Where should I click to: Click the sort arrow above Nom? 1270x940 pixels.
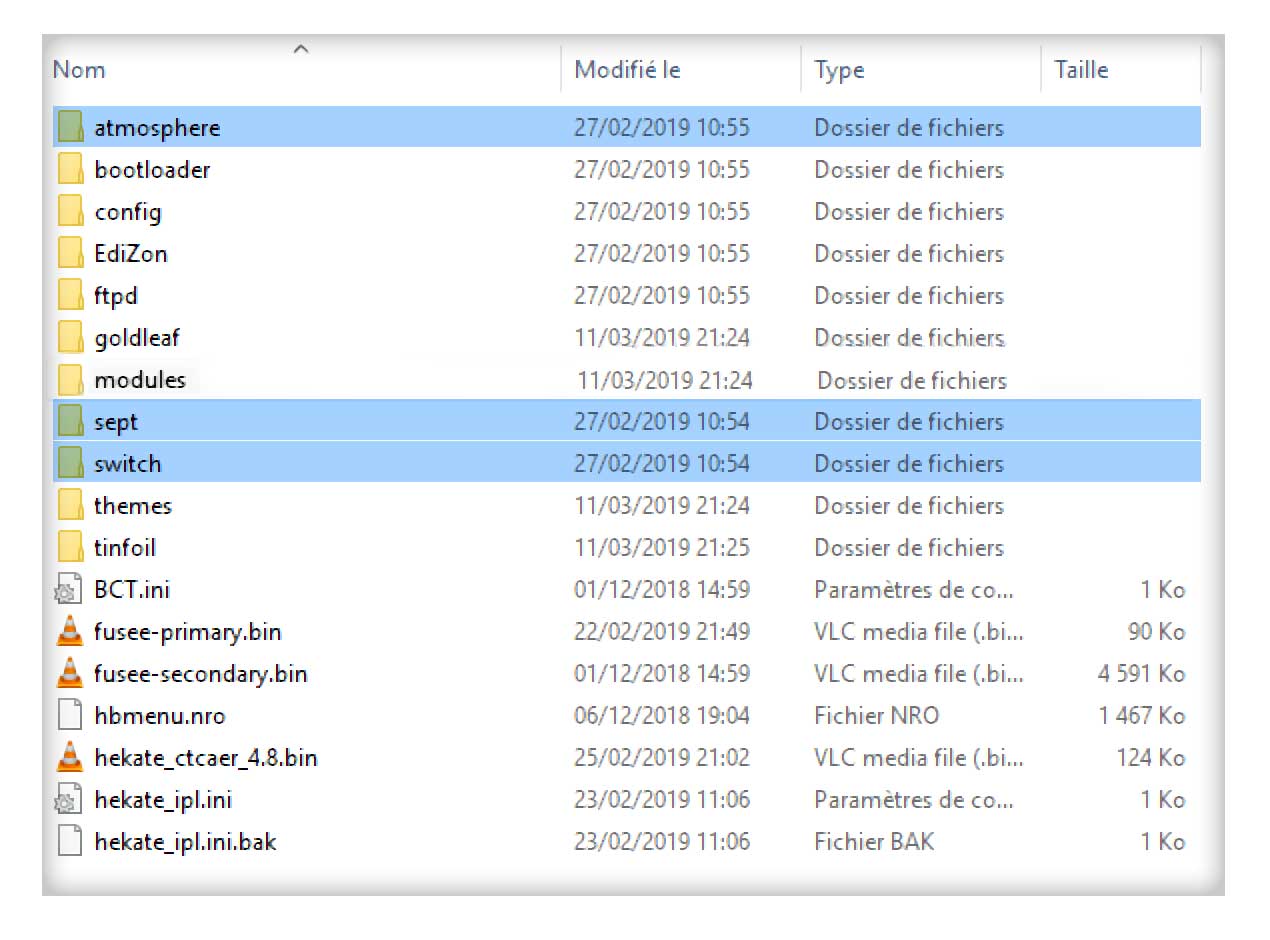pyautogui.click(x=300, y=48)
